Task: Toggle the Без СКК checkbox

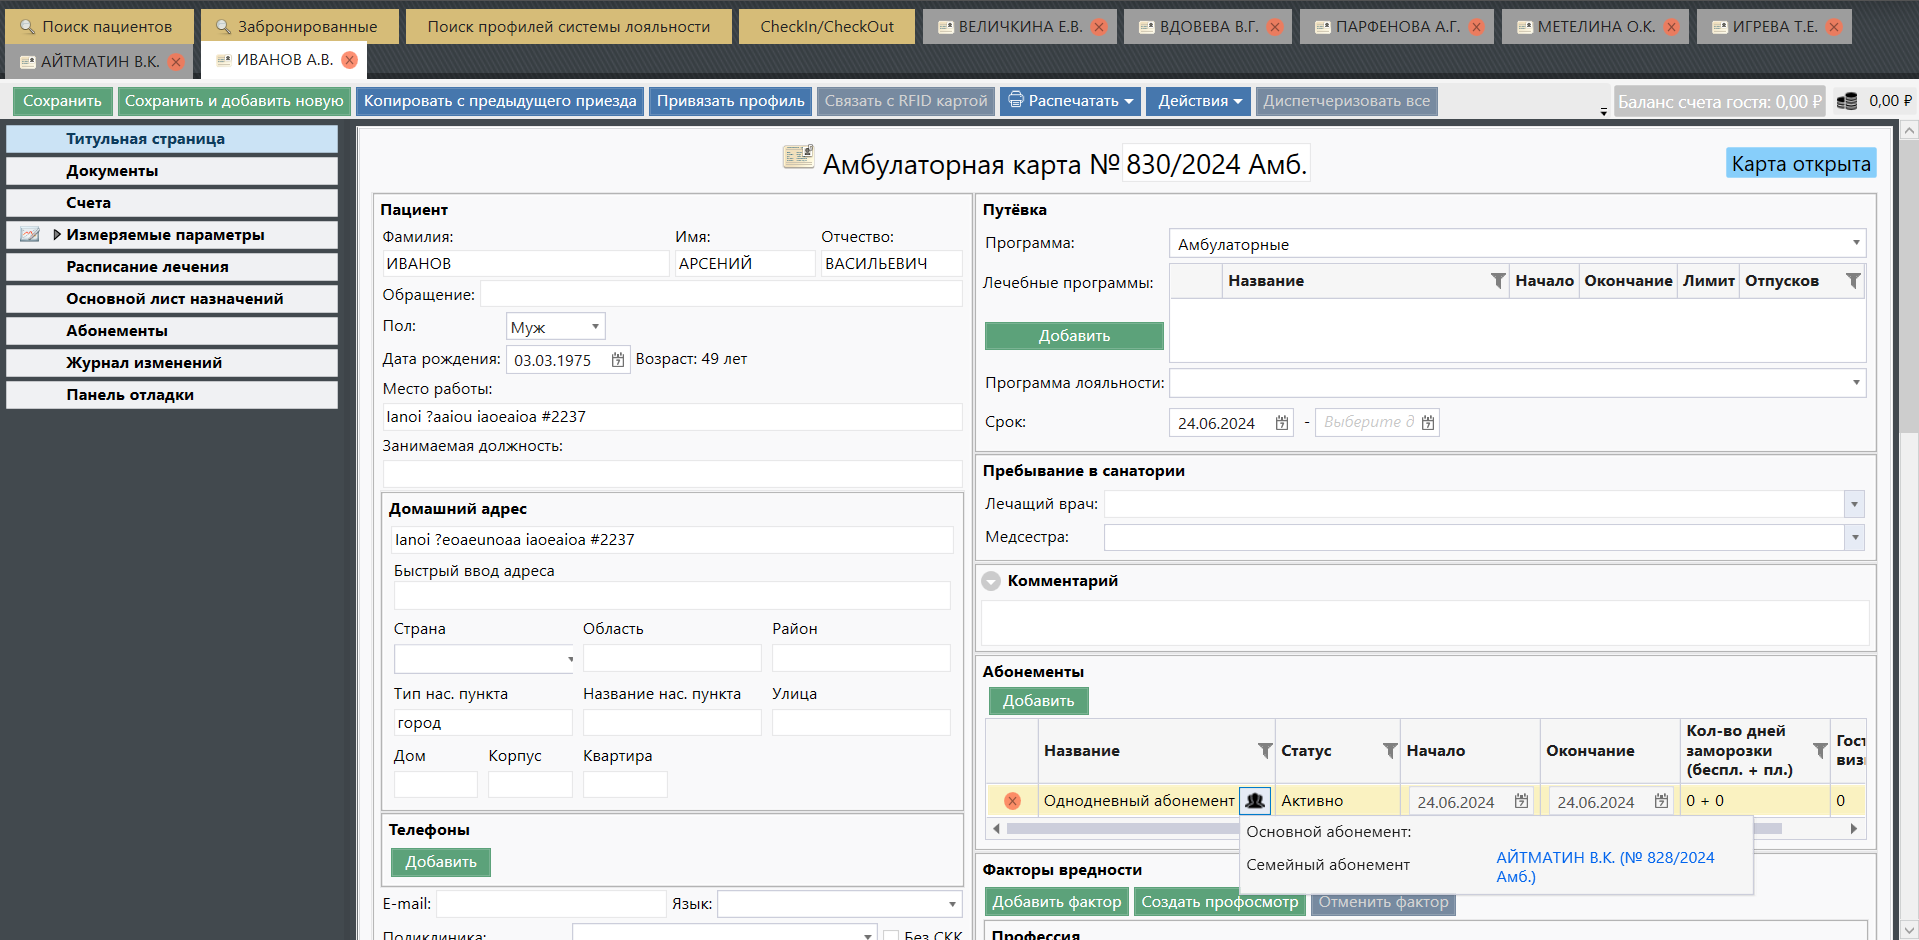Action: [x=891, y=935]
